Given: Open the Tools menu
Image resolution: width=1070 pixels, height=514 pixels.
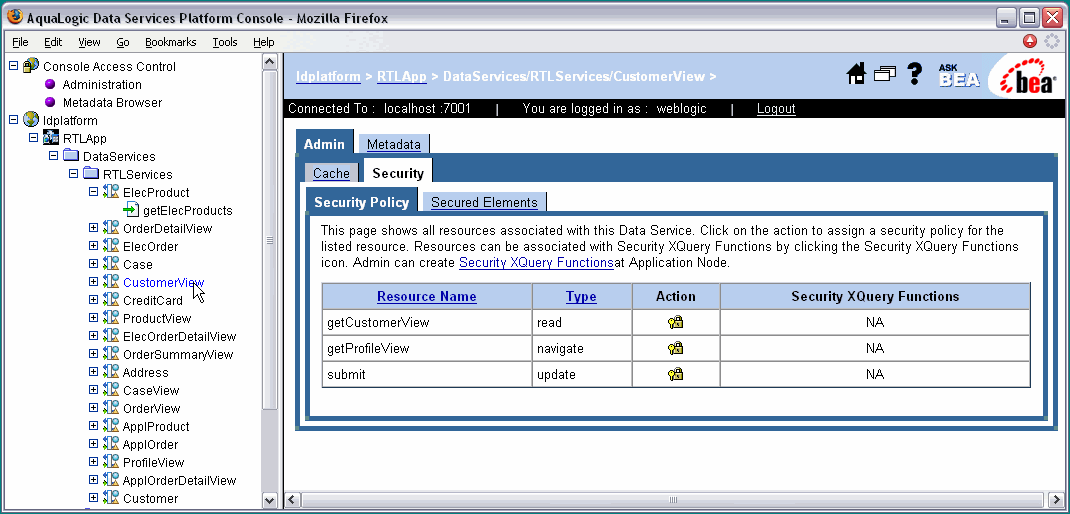Looking at the screenshot, I should [x=225, y=42].
